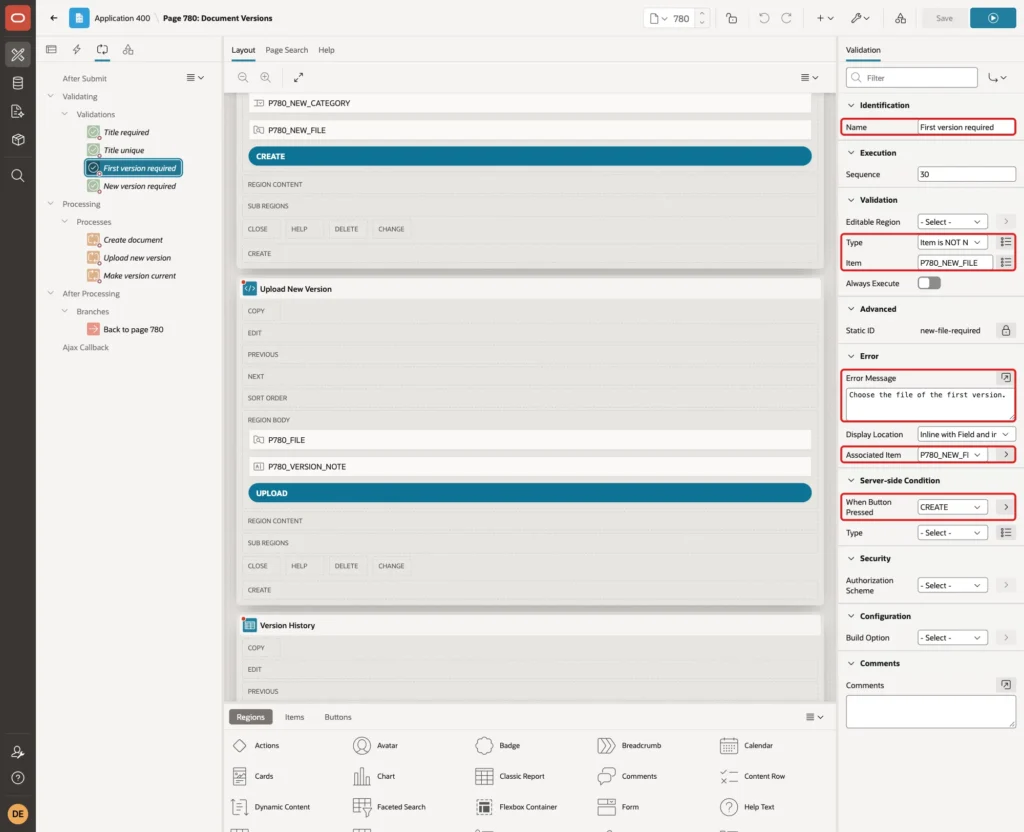This screenshot has width=1024, height=832.
Task: Open the Associated Item dropdown
Action: click(x=952, y=455)
